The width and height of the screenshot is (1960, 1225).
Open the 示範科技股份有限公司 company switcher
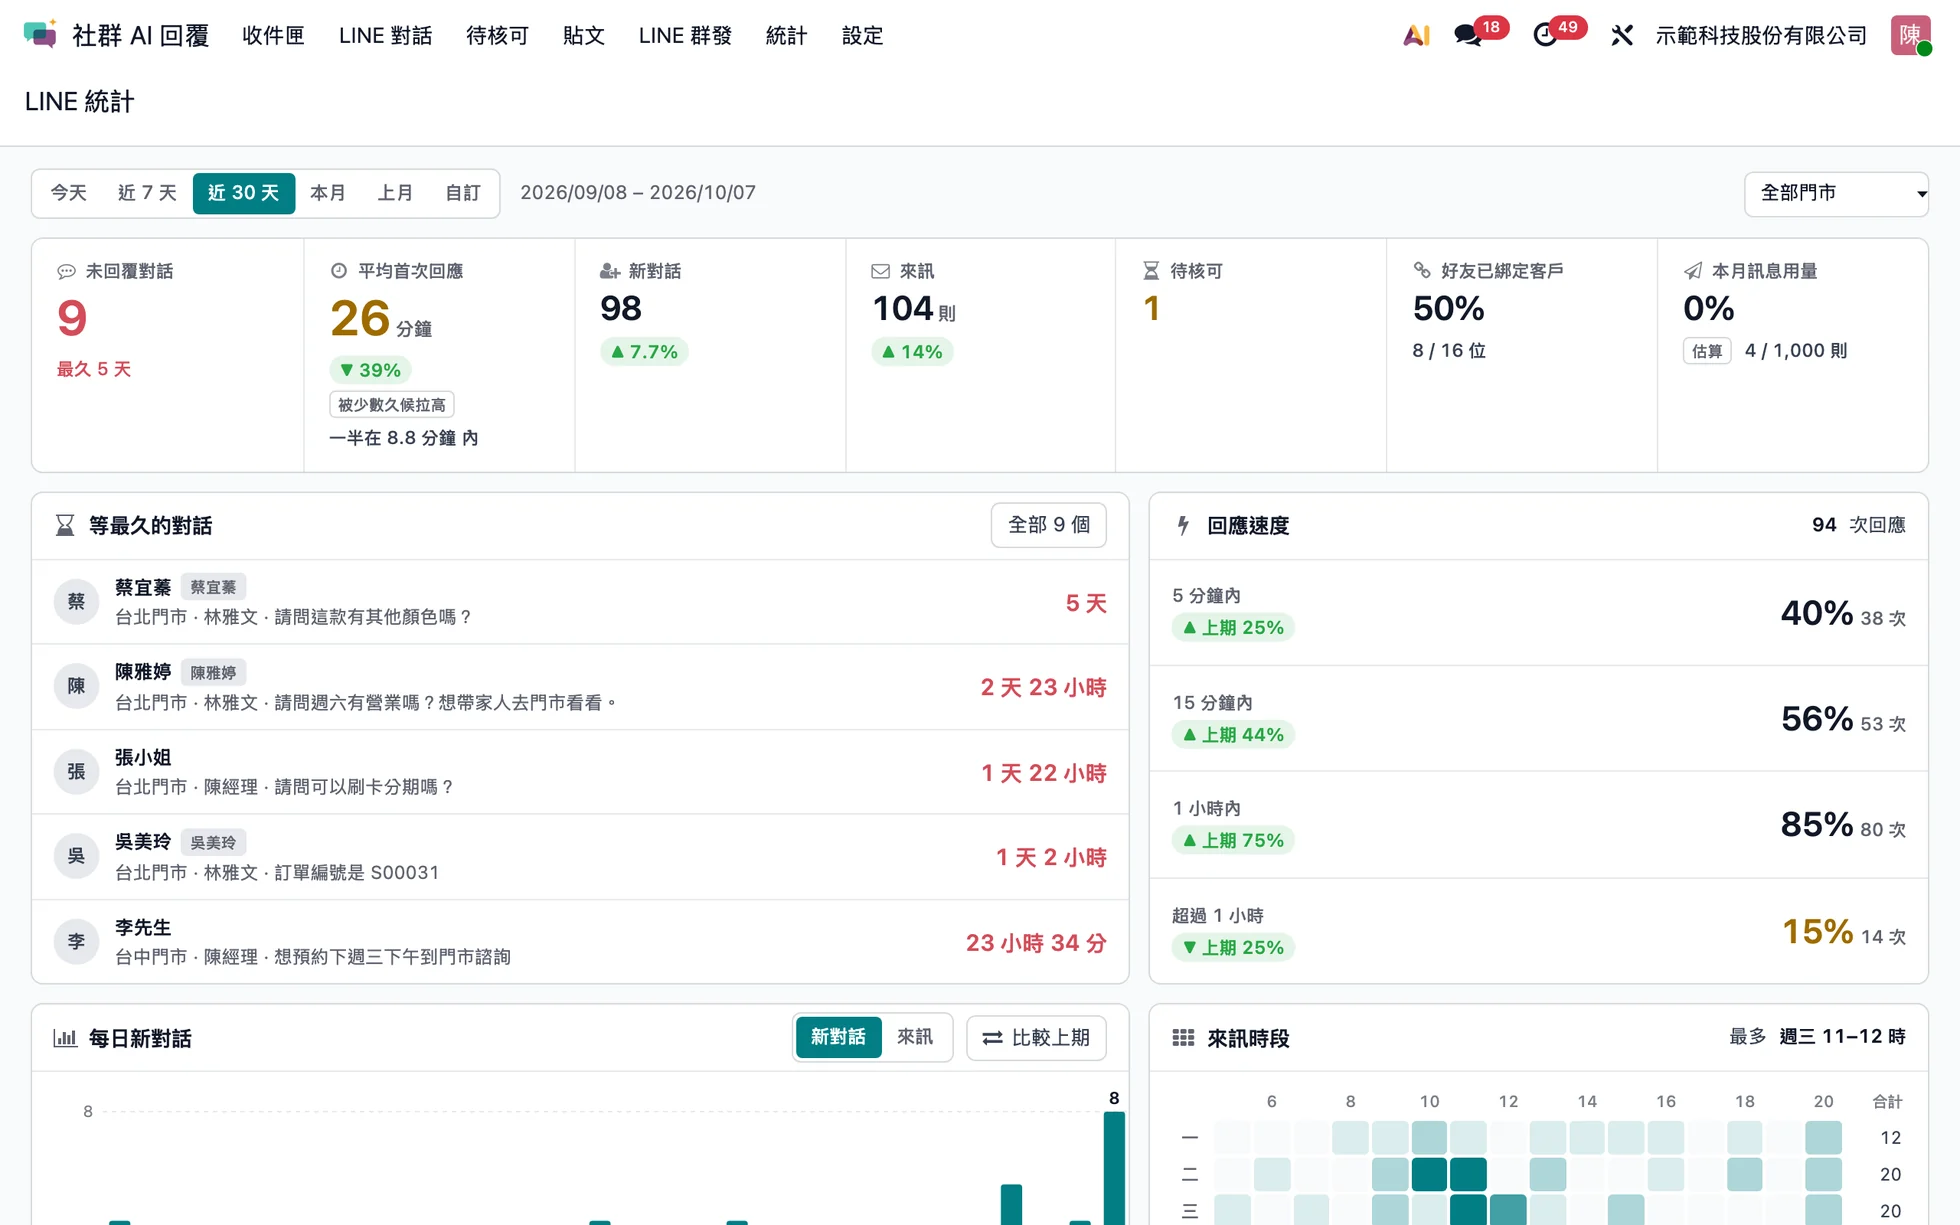click(x=1761, y=35)
